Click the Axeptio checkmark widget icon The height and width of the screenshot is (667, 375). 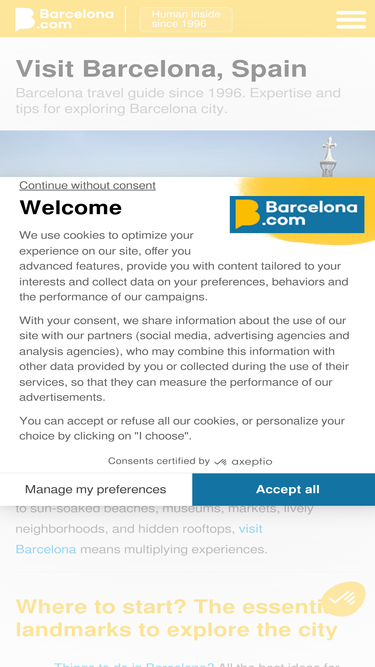click(x=343, y=599)
